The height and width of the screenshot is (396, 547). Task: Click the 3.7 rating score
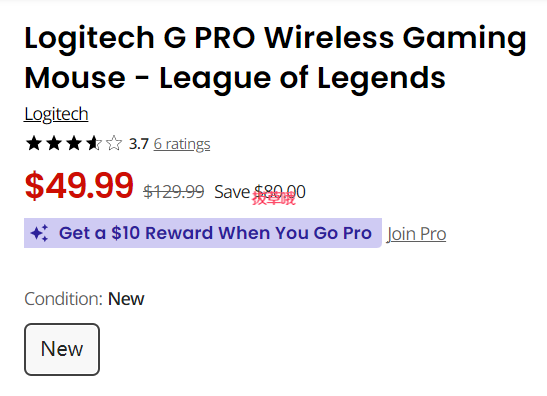tap(139, 144)
